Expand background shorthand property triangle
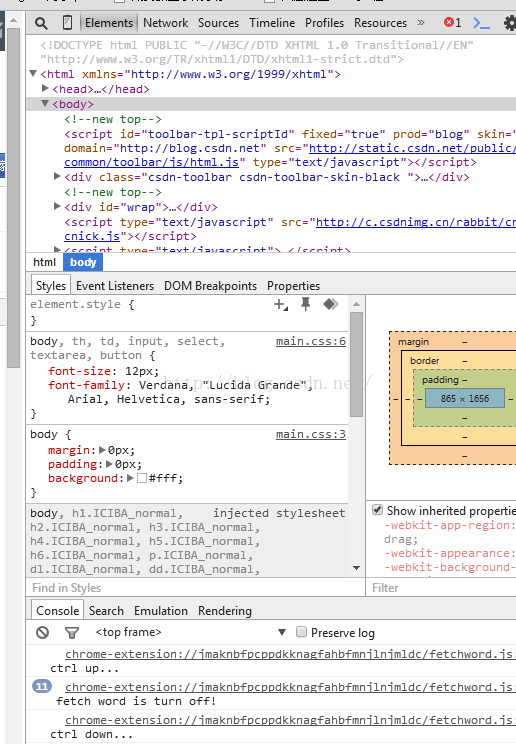 (130, 478)
